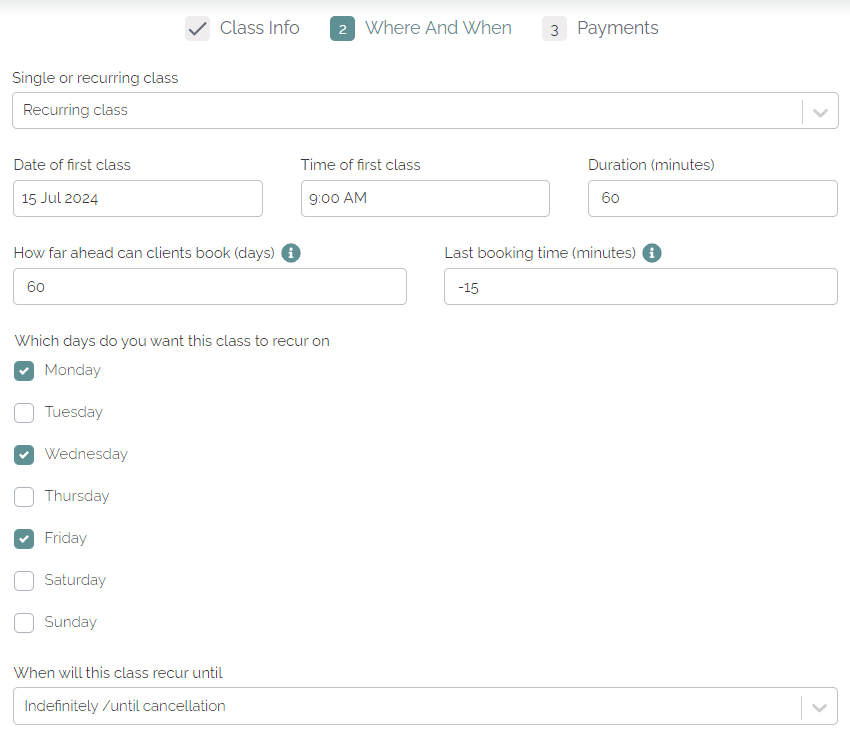850x731 pixels.
Task: Check the Saturday checkbox
Action: [24, 581]
